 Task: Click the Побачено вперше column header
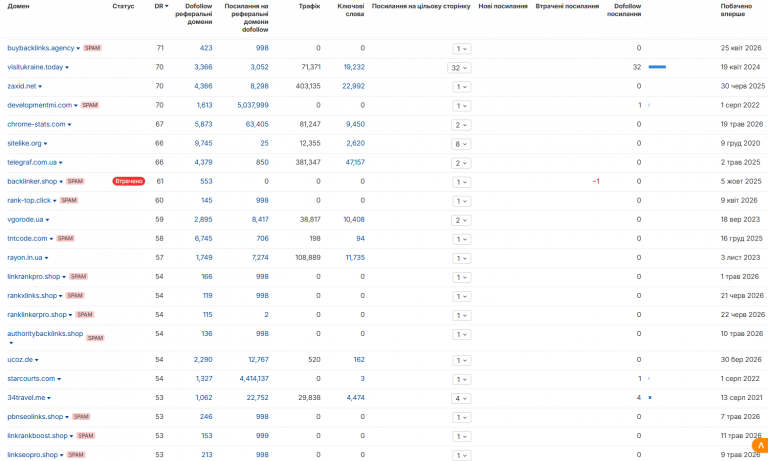pyautogui.click(x=736, y=10)
